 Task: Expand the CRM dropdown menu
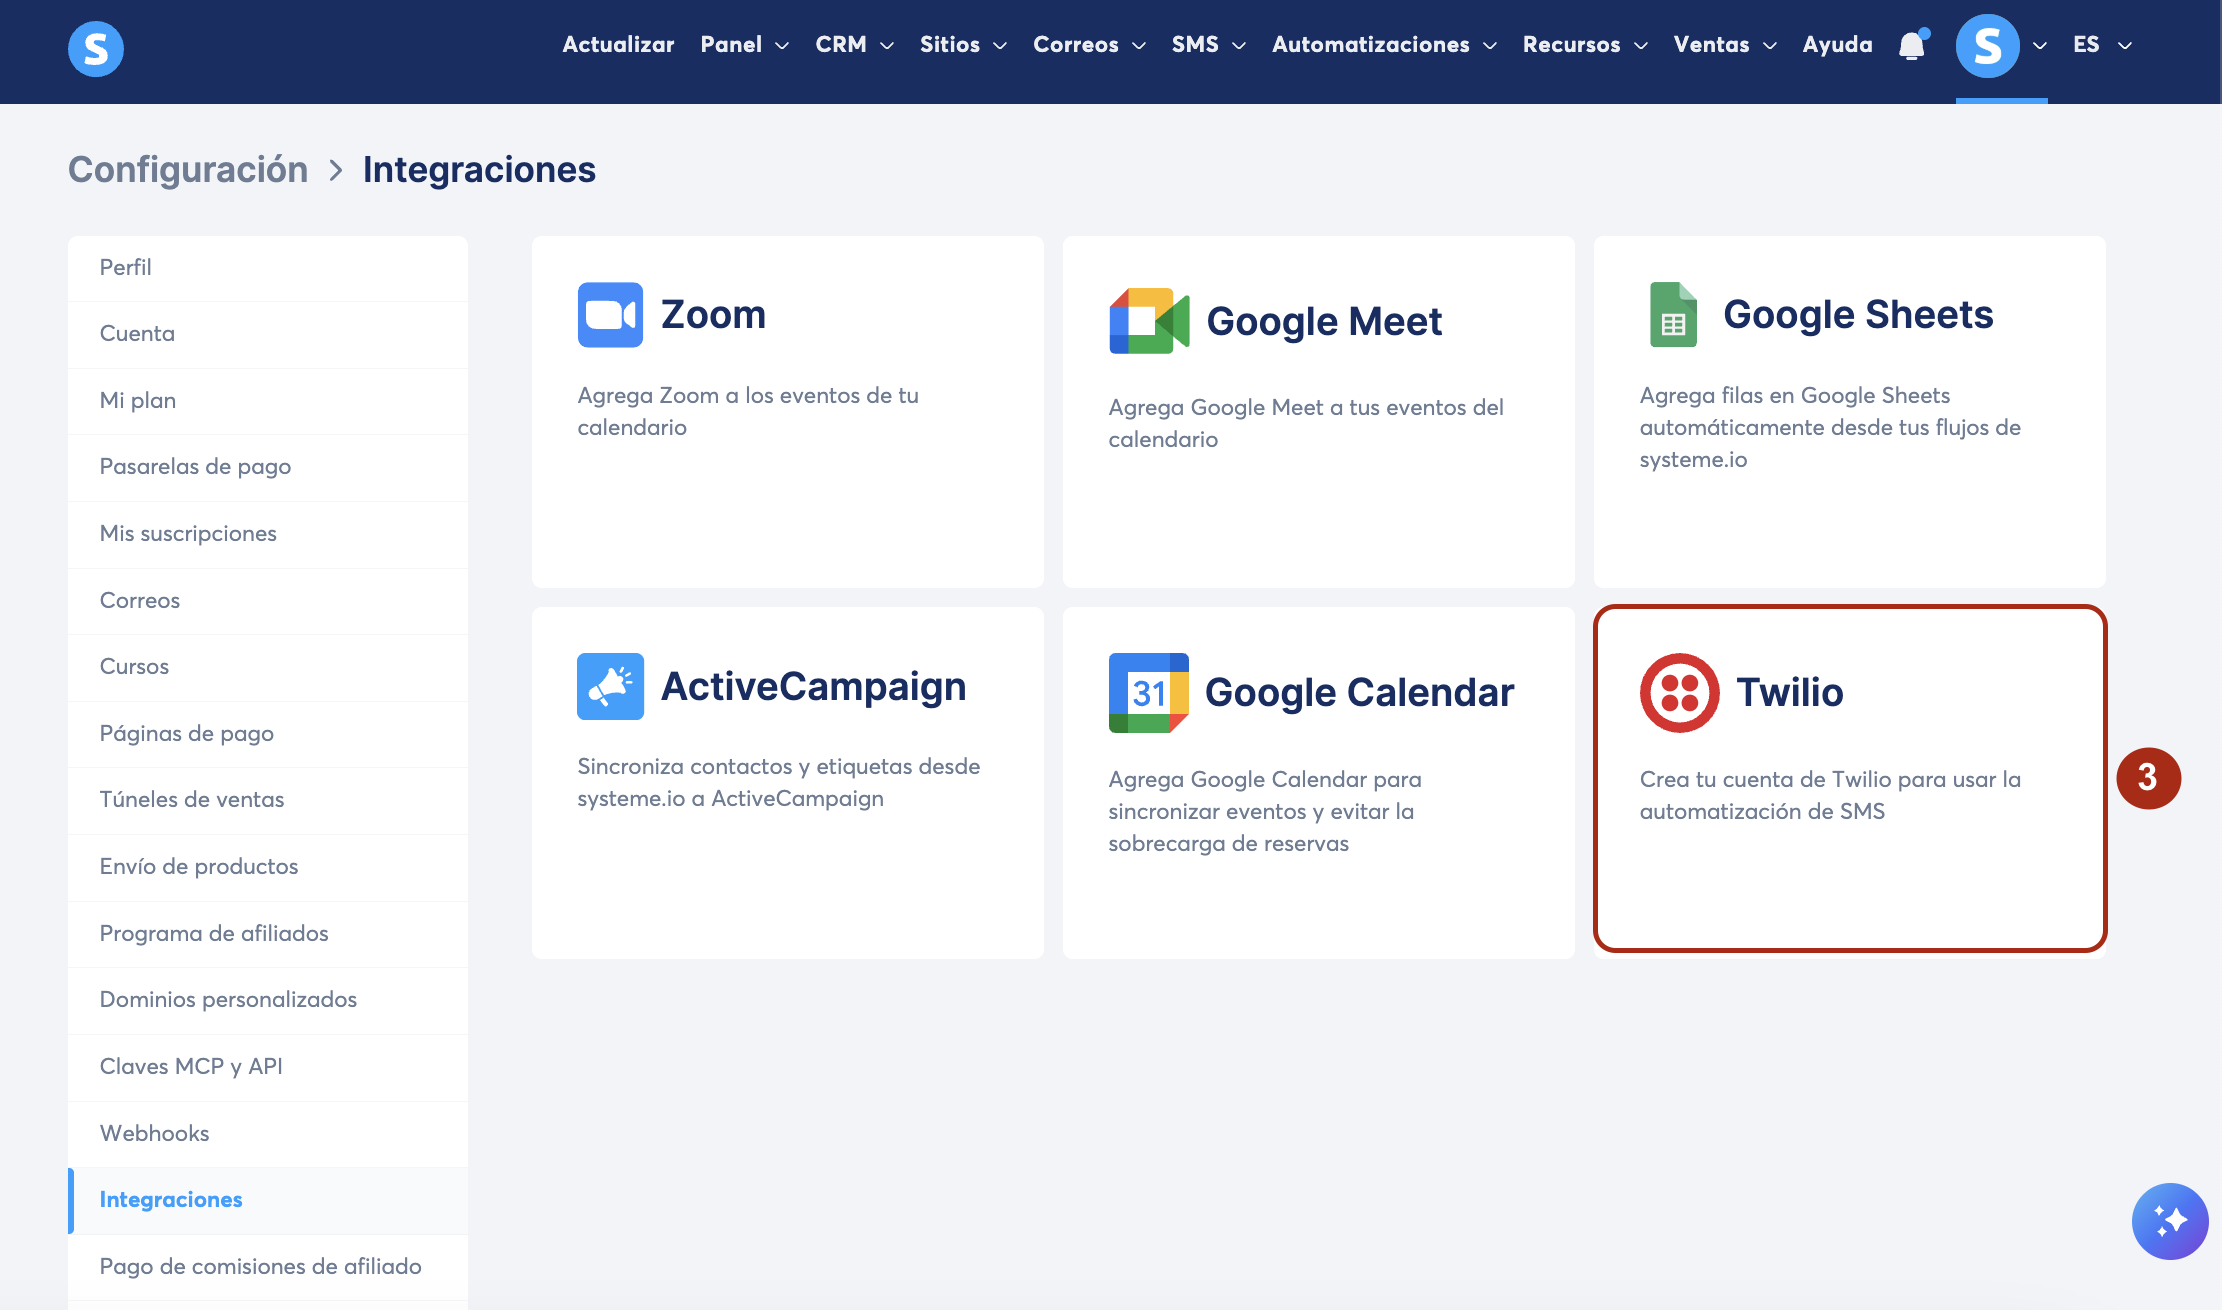(855, 45)
